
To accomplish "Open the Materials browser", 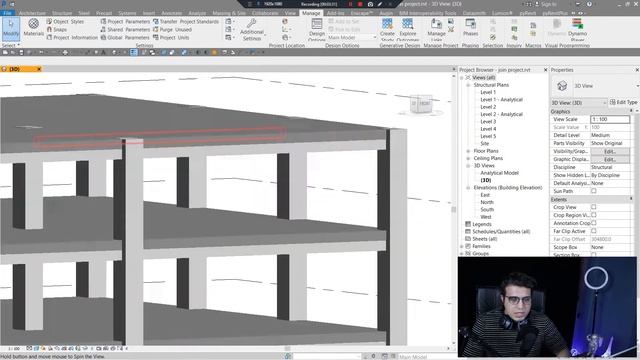I will 33,28.
